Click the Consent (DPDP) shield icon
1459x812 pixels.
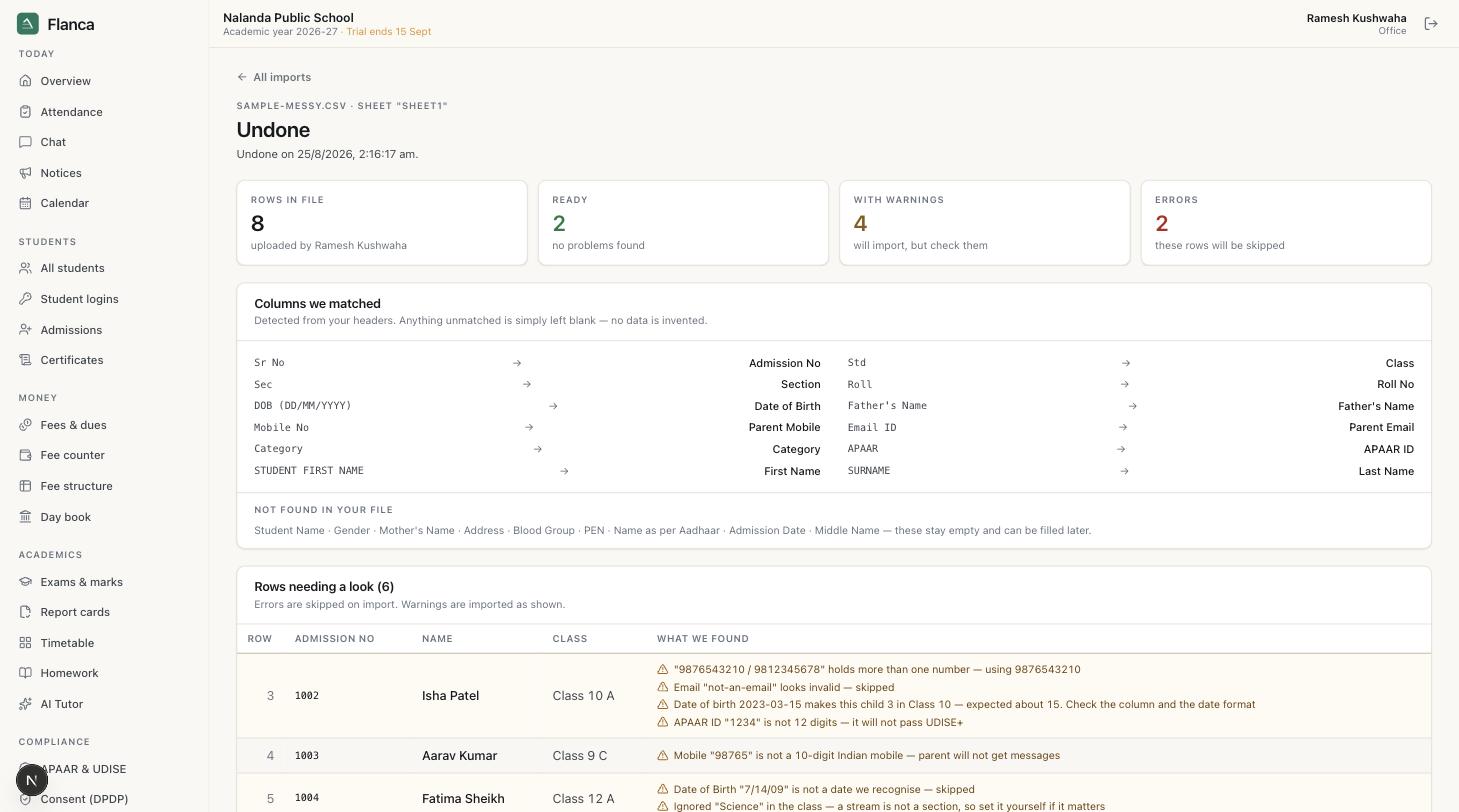pos(25,799)
